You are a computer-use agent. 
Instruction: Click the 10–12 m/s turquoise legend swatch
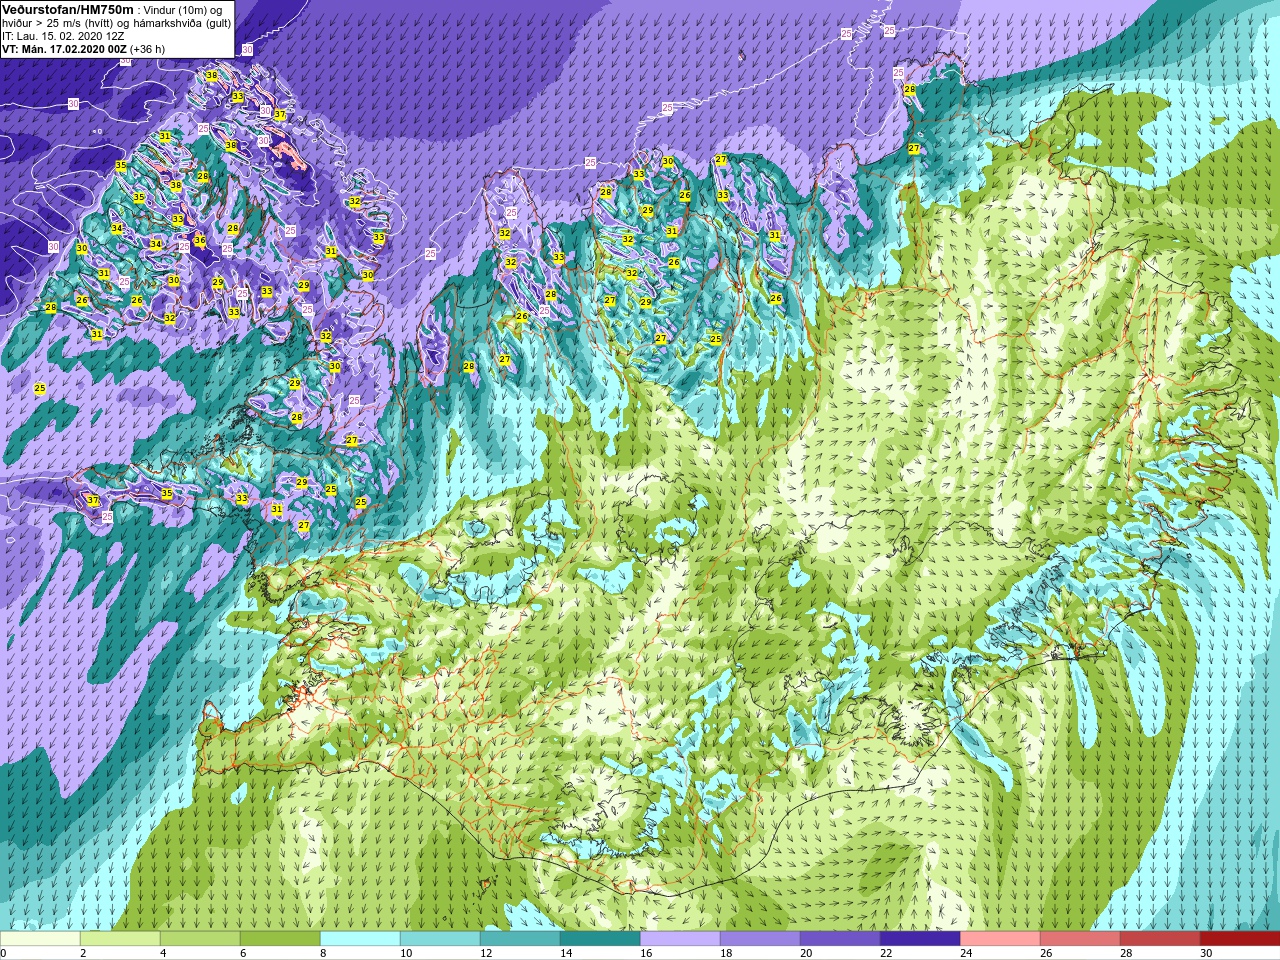[440, 939]
